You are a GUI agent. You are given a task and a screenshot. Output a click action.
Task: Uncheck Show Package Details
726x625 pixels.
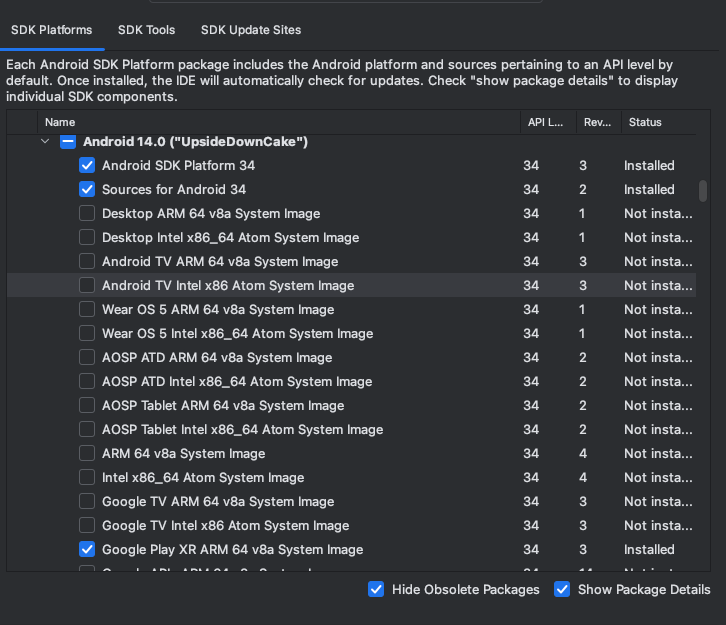[562, 589]
